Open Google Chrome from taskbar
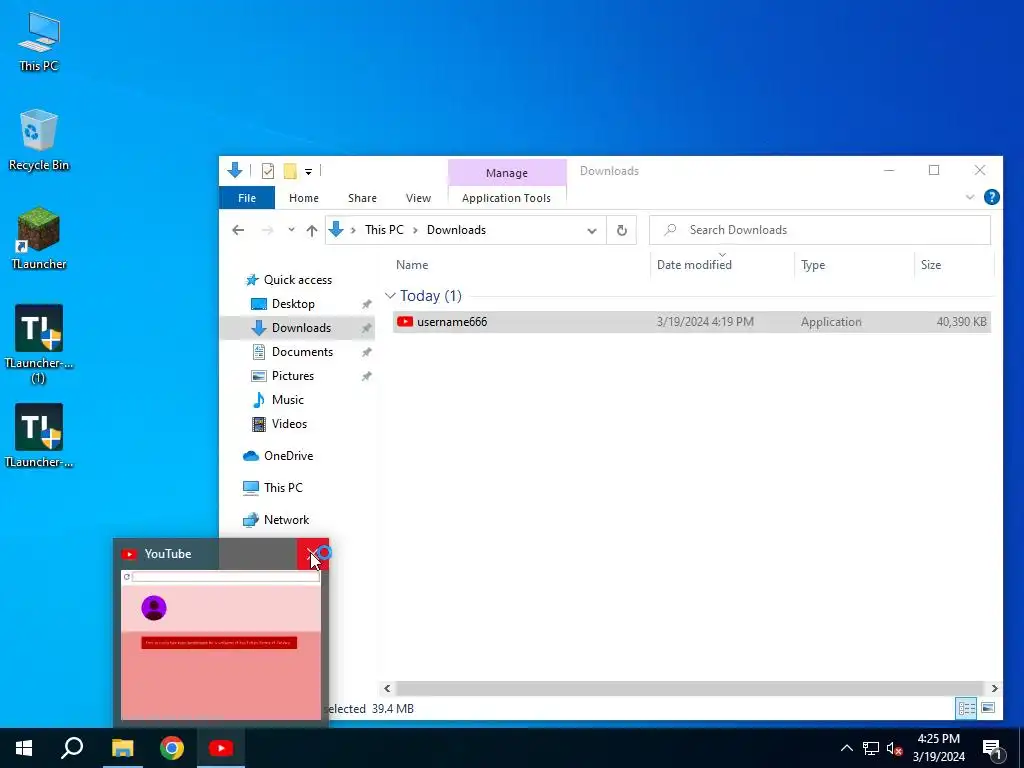Image resolution: width=1024 pixels, height=768 pixels. 172,748
